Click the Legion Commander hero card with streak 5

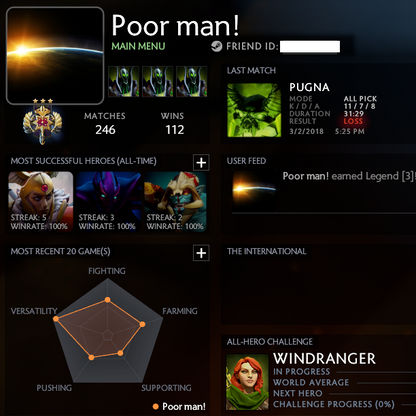[x=41, y=202]
